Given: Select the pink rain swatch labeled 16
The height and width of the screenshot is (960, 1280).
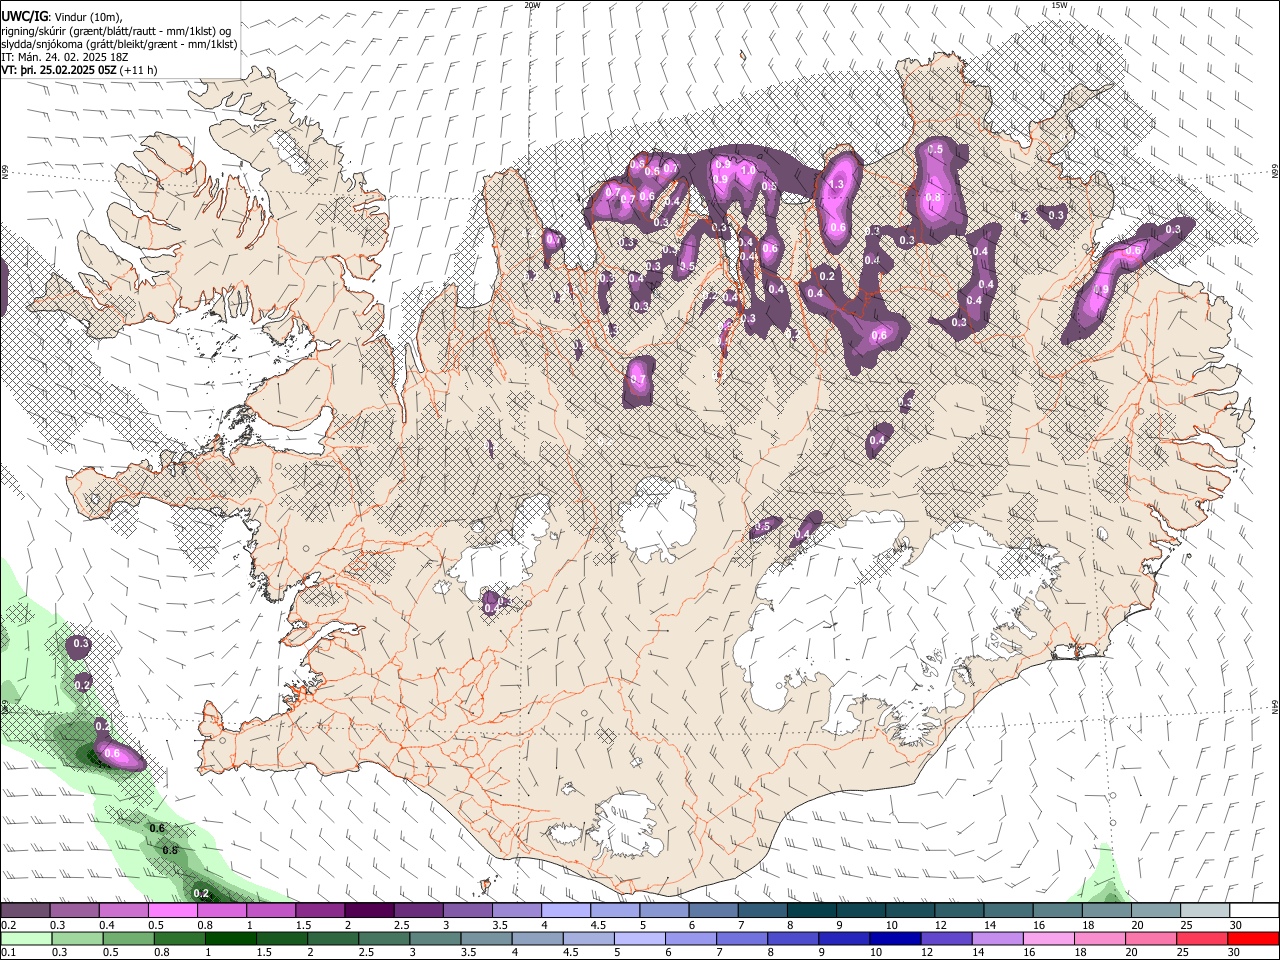Looking at the screenshot, I should [1049, 938].
